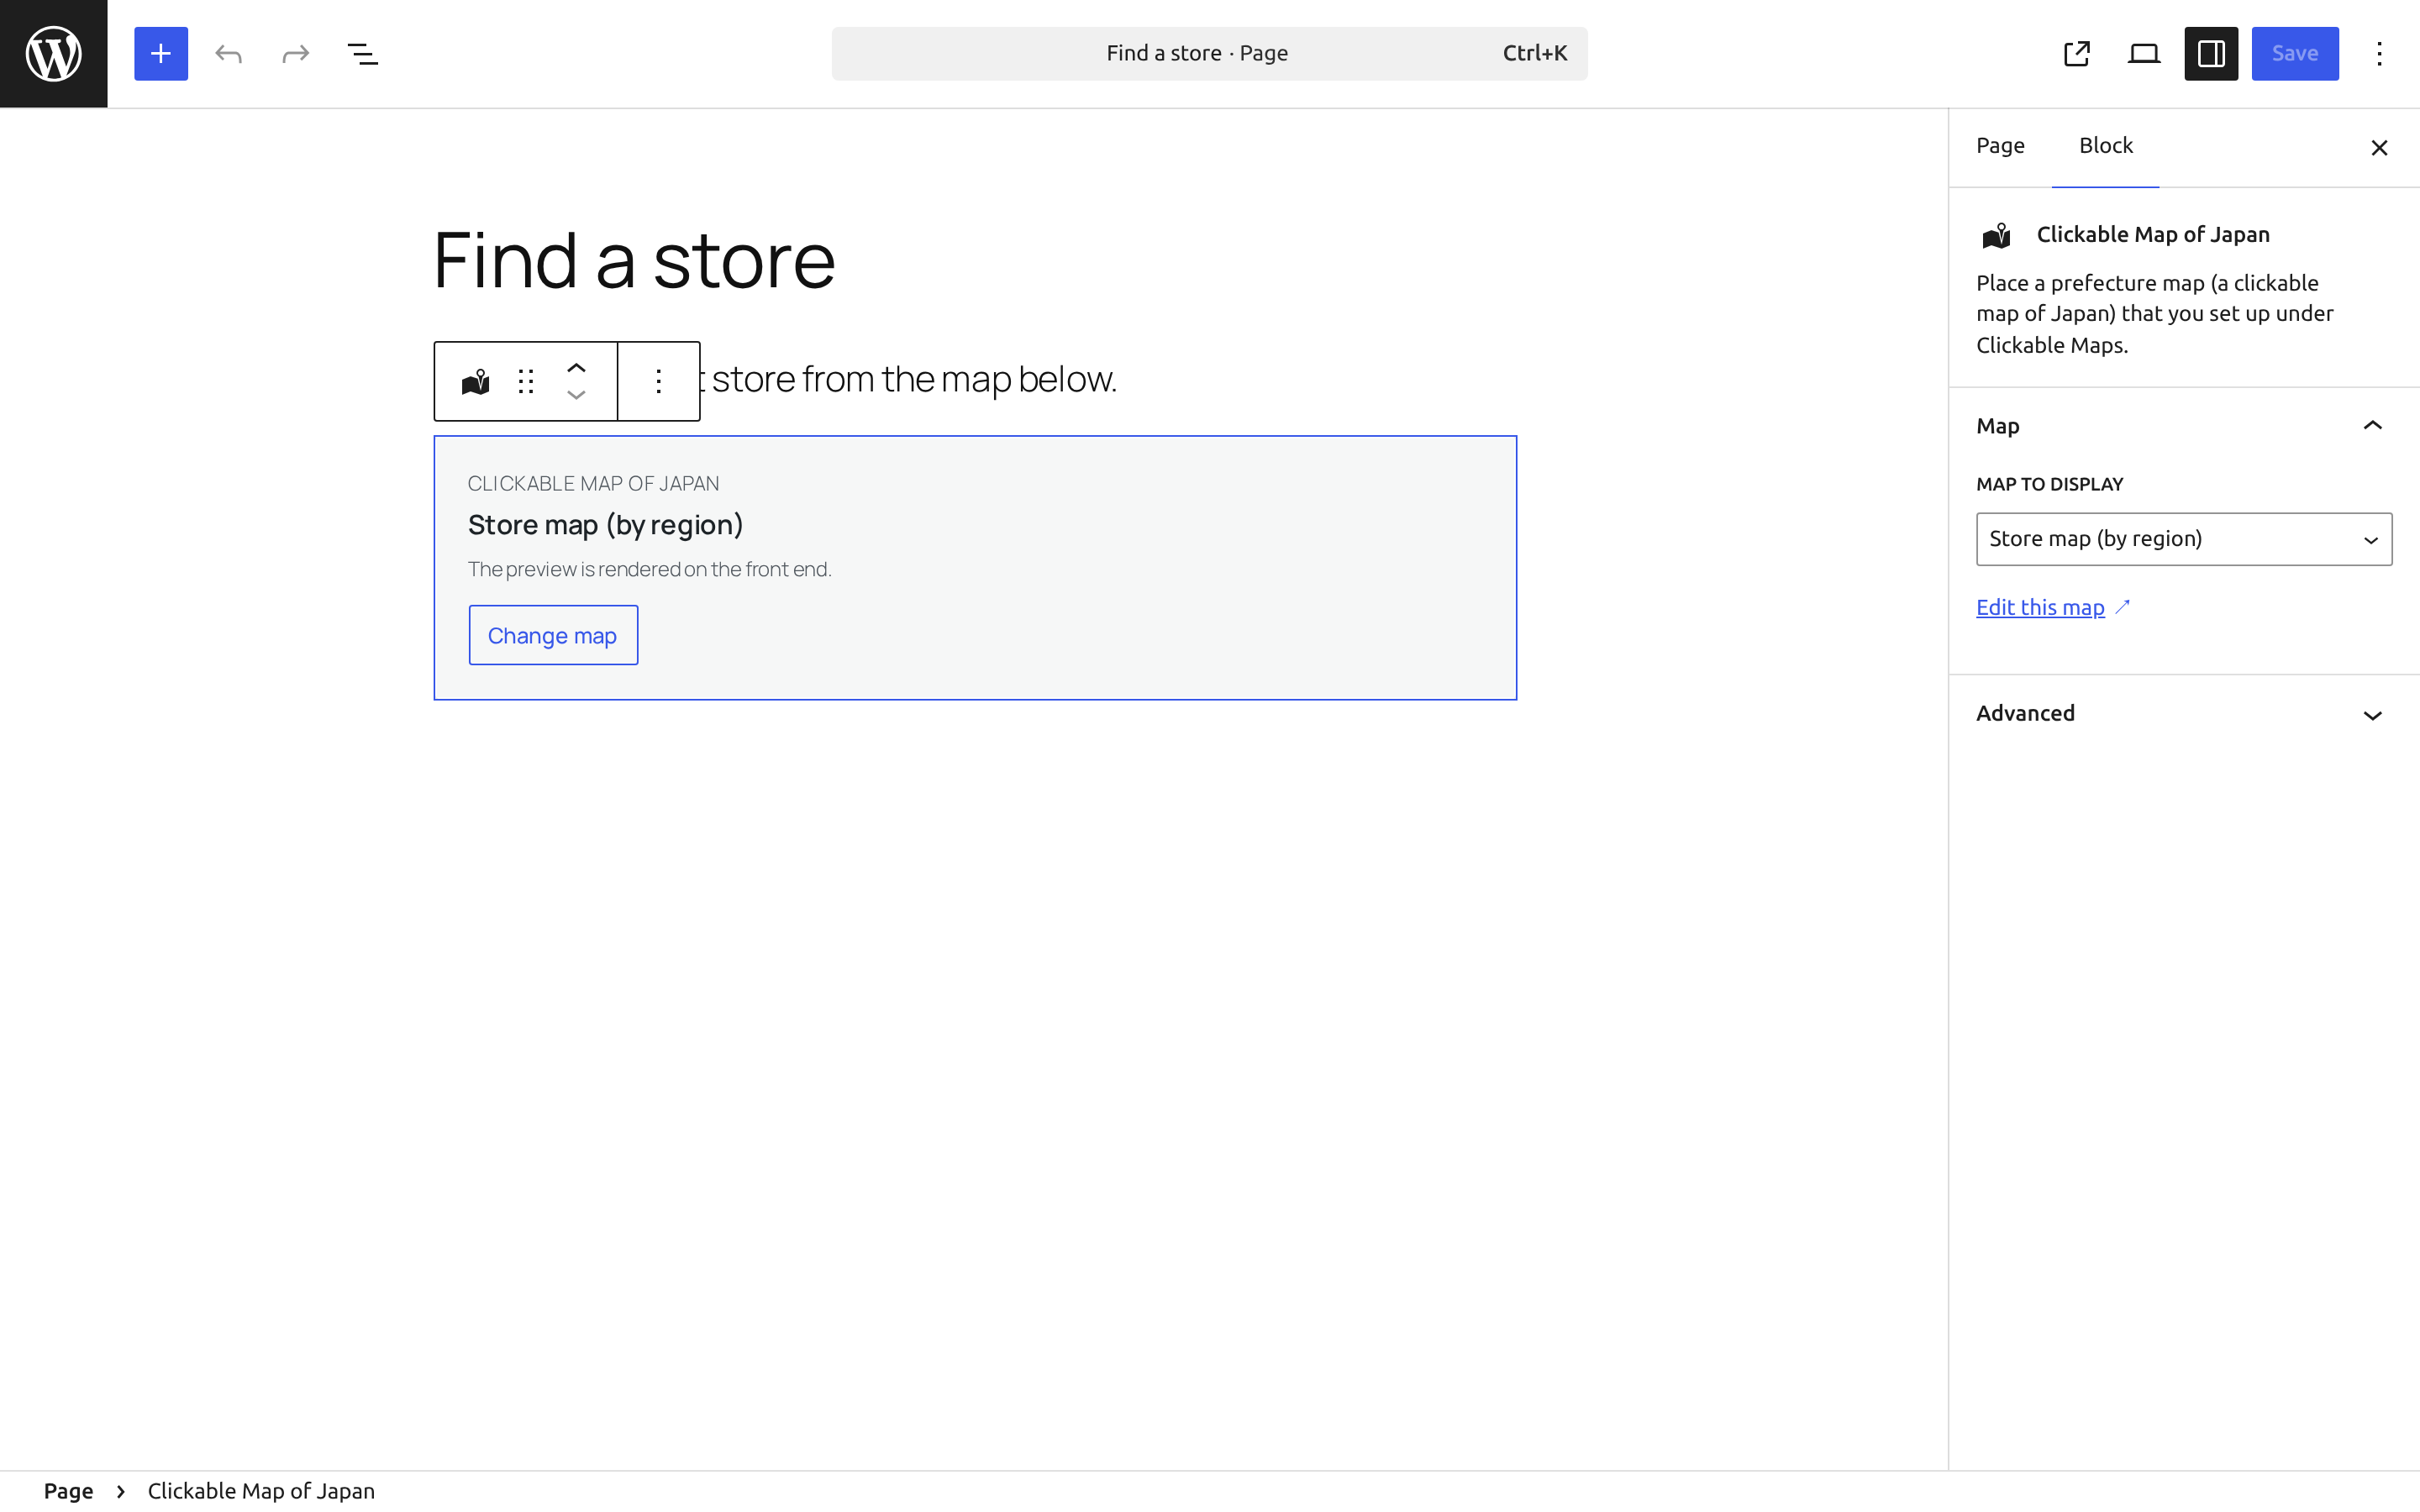The image size is (2420, 1512).
Task: Open the block inserter plus button
Action: (x=161, y=54)
